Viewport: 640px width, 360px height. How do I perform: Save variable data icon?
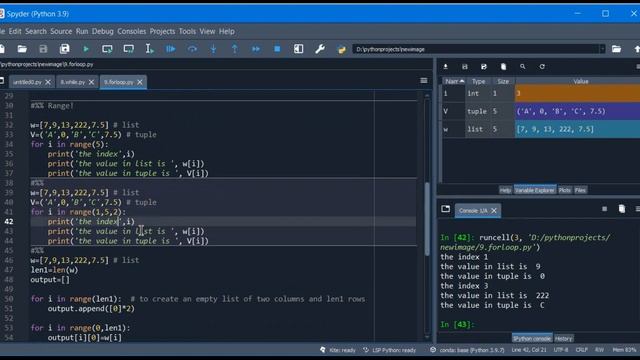[464, 67]
